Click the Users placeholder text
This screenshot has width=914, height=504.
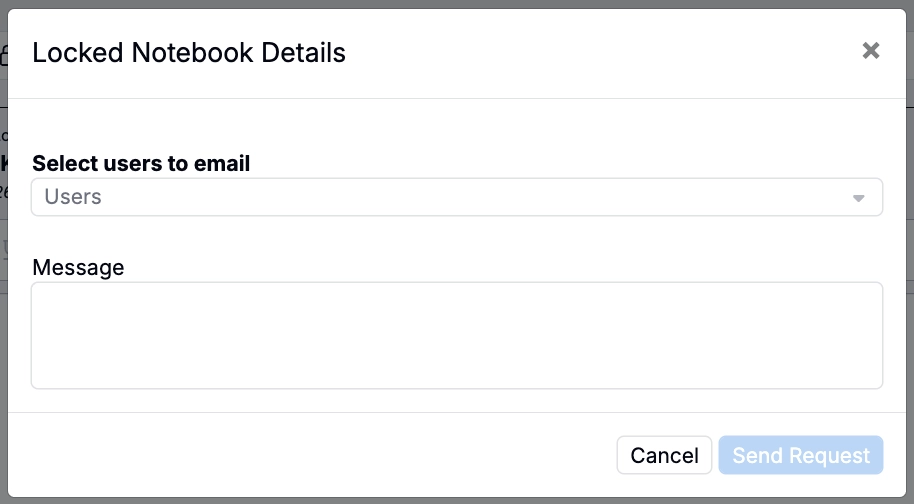point(73,197)
